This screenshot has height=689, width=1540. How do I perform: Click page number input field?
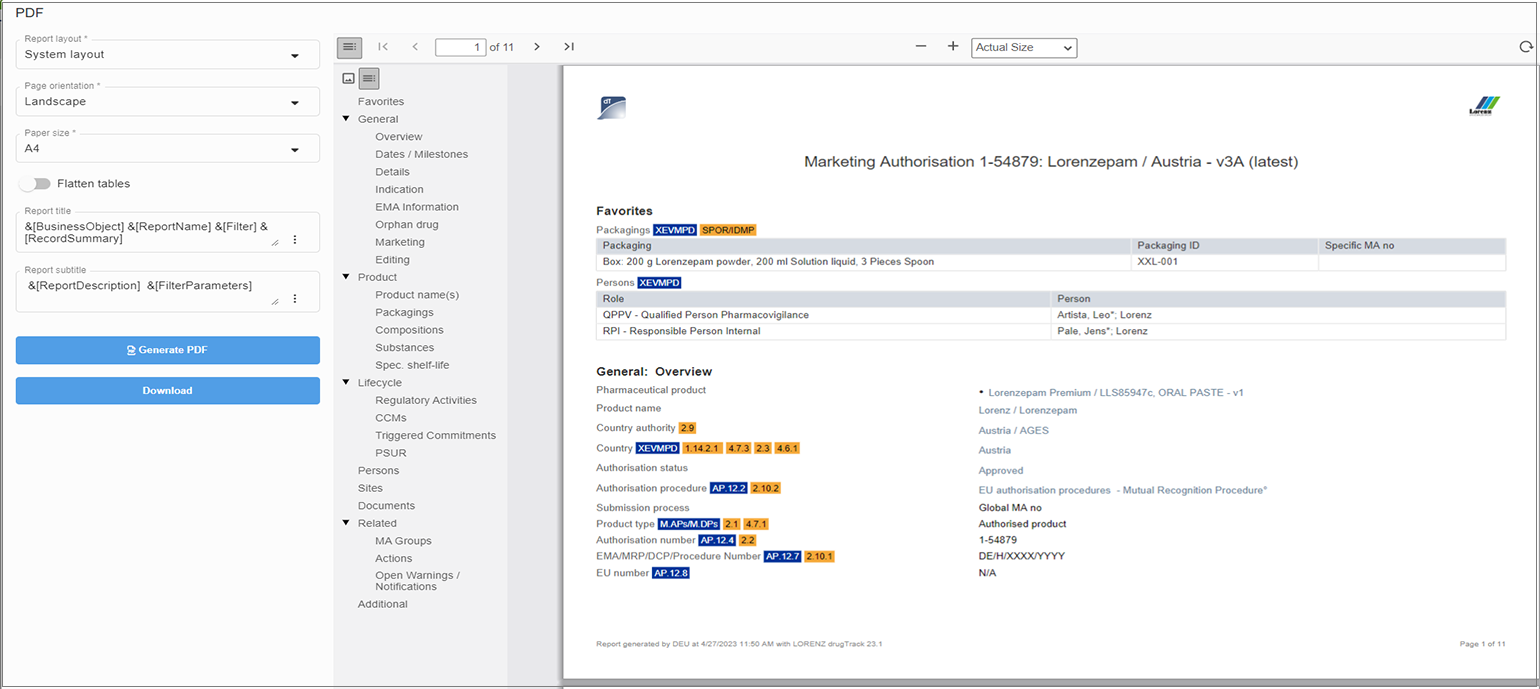tap(461, 47)
